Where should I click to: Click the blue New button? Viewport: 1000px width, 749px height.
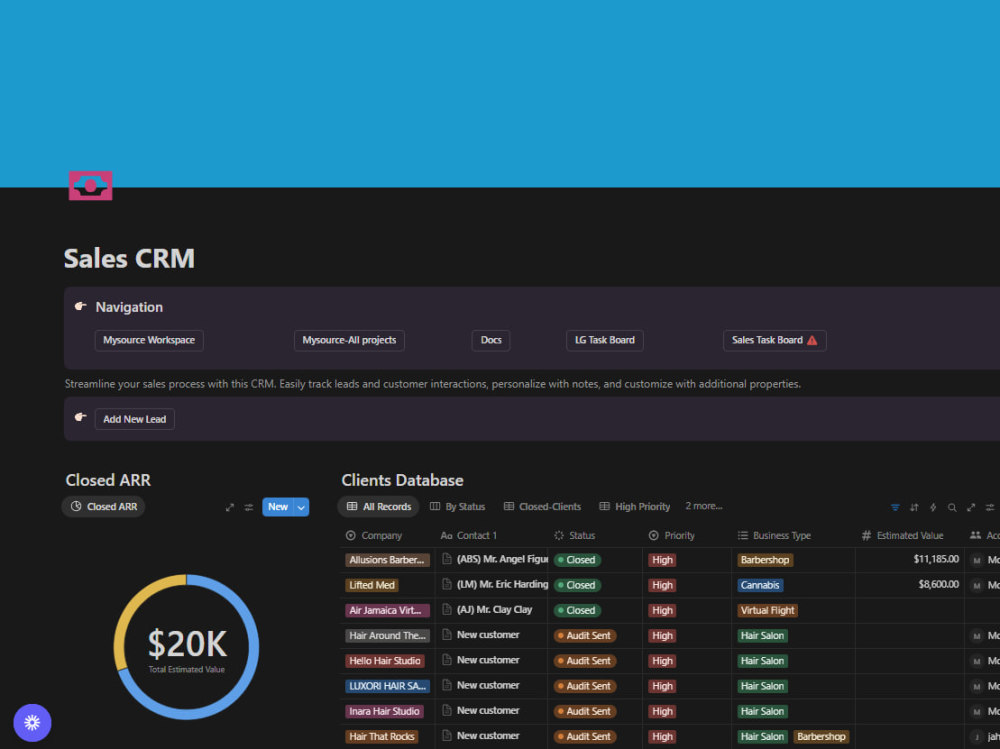coord(278,507)
